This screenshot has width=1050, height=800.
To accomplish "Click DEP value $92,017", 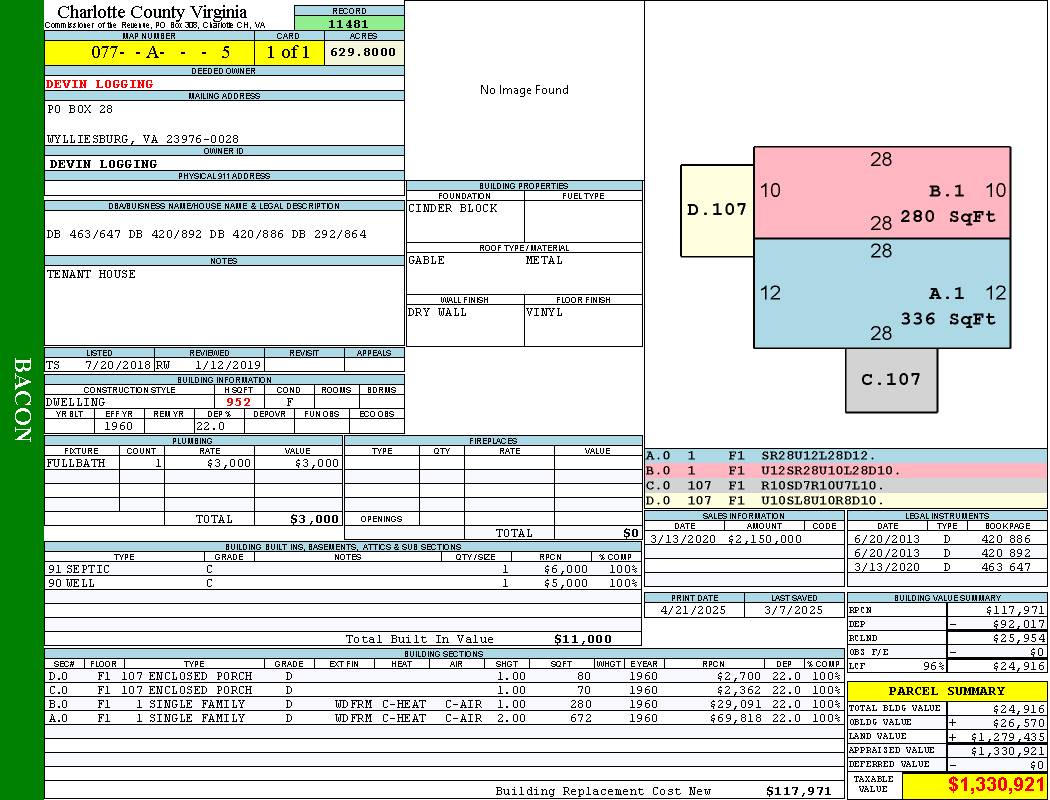I will coord(1019,625).
